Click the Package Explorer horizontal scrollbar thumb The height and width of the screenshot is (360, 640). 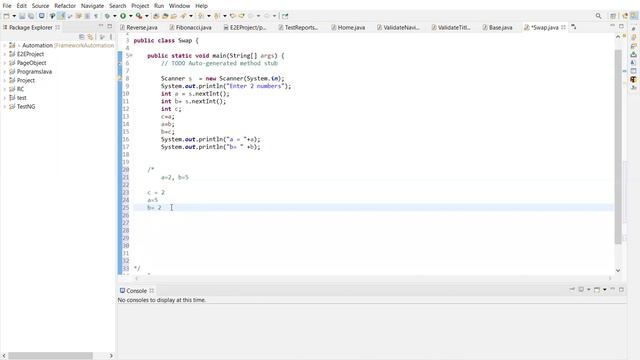50,356
